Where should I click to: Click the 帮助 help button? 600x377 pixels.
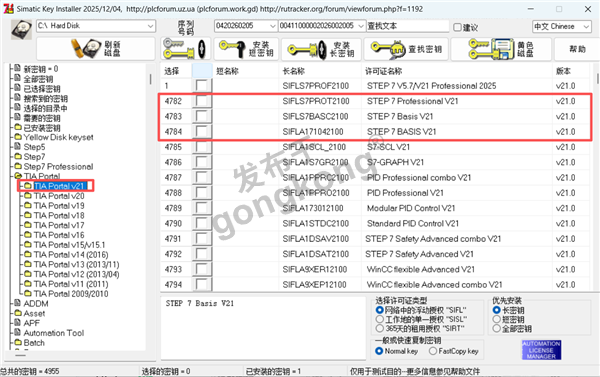[577, 49]
